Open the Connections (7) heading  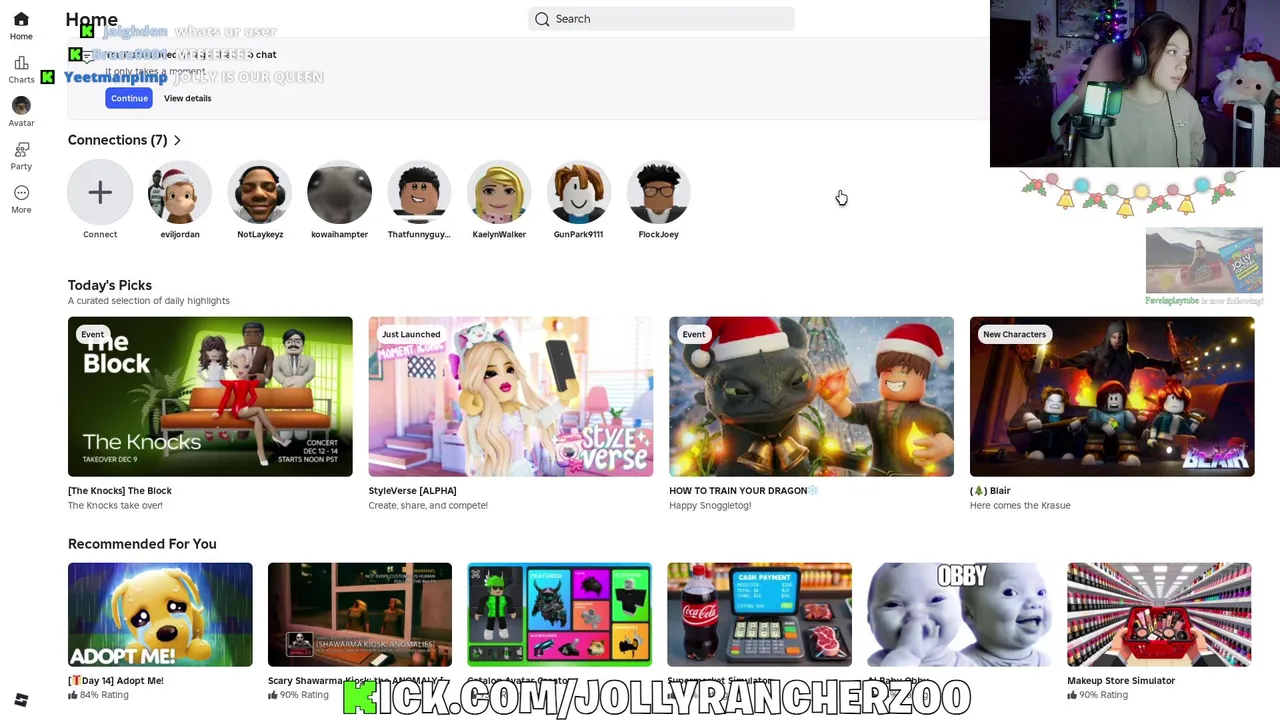point(117,140)
